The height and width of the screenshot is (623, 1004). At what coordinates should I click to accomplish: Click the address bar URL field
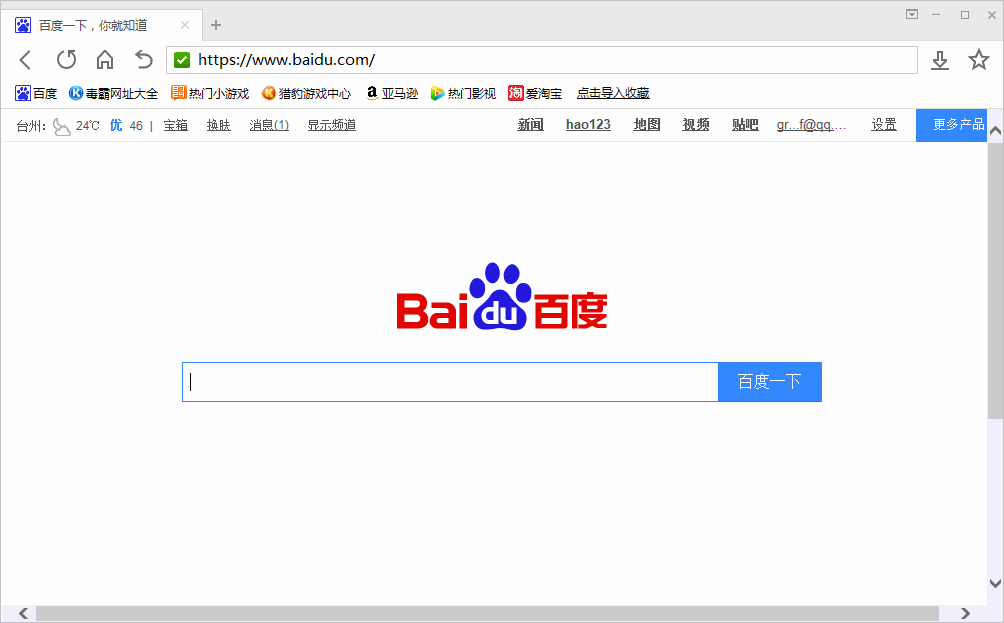542,60
